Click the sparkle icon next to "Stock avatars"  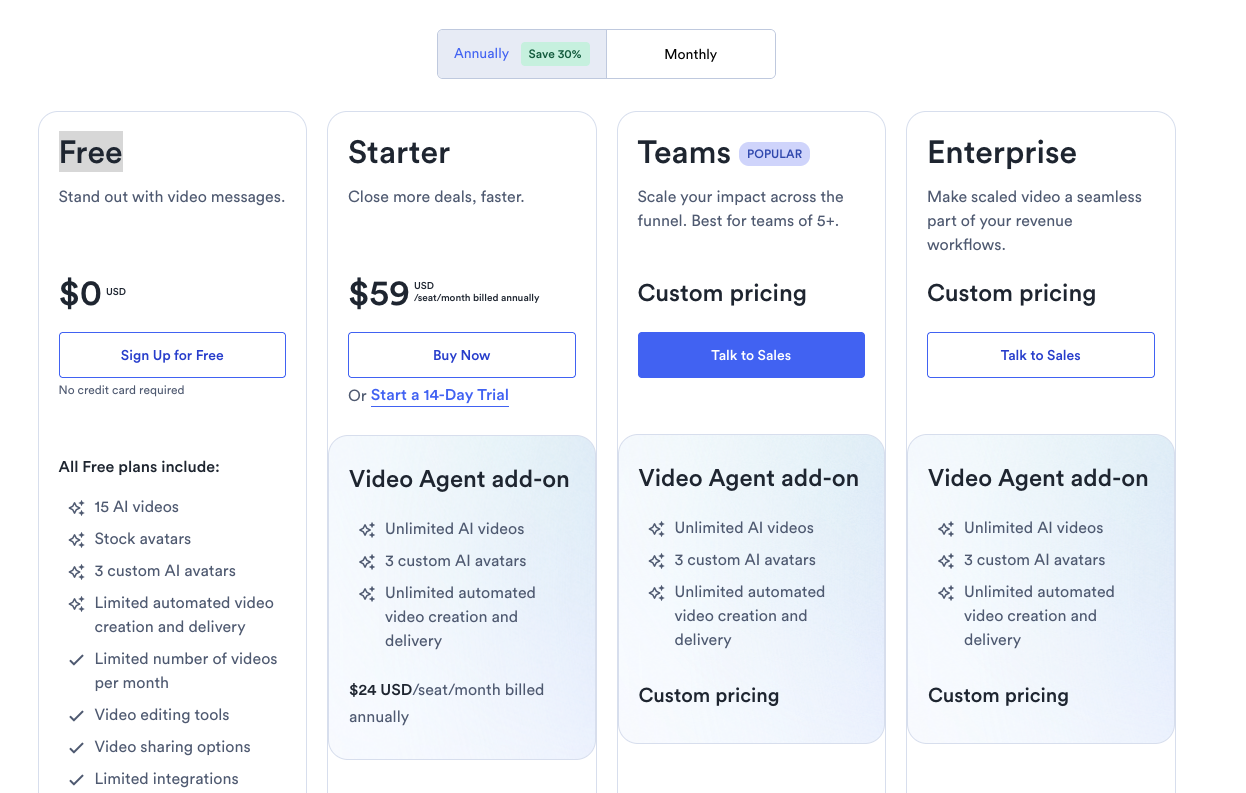coord(76,539)
